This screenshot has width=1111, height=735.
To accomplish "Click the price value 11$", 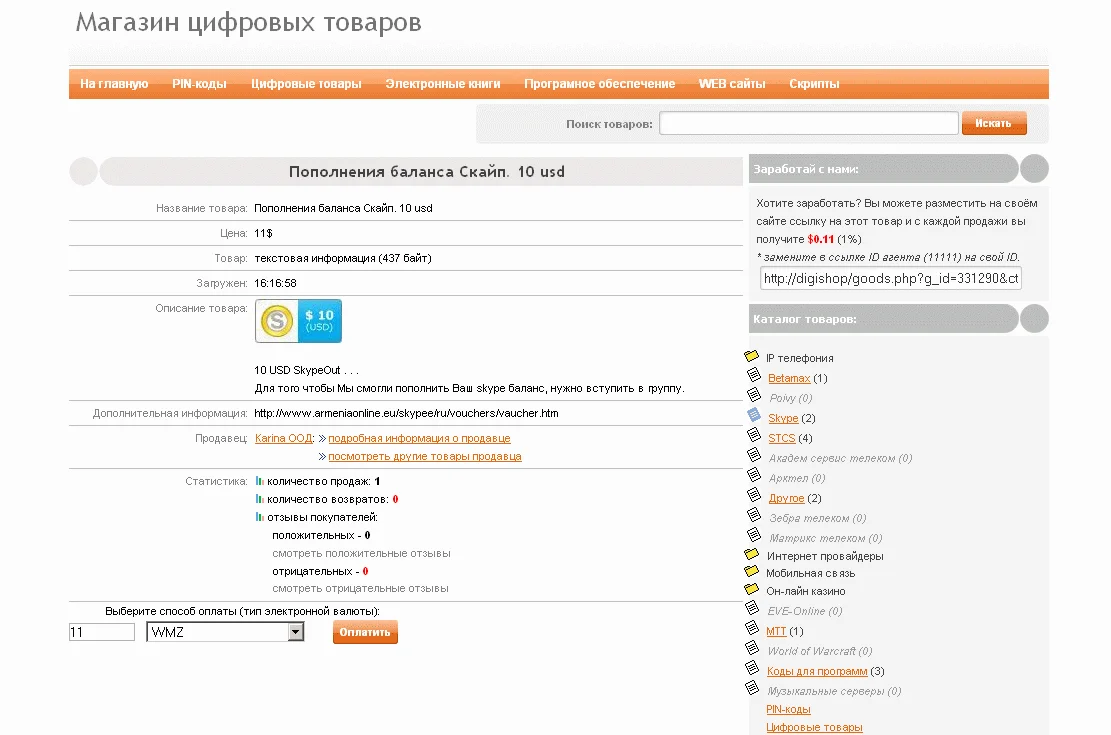I will [263, 233].
